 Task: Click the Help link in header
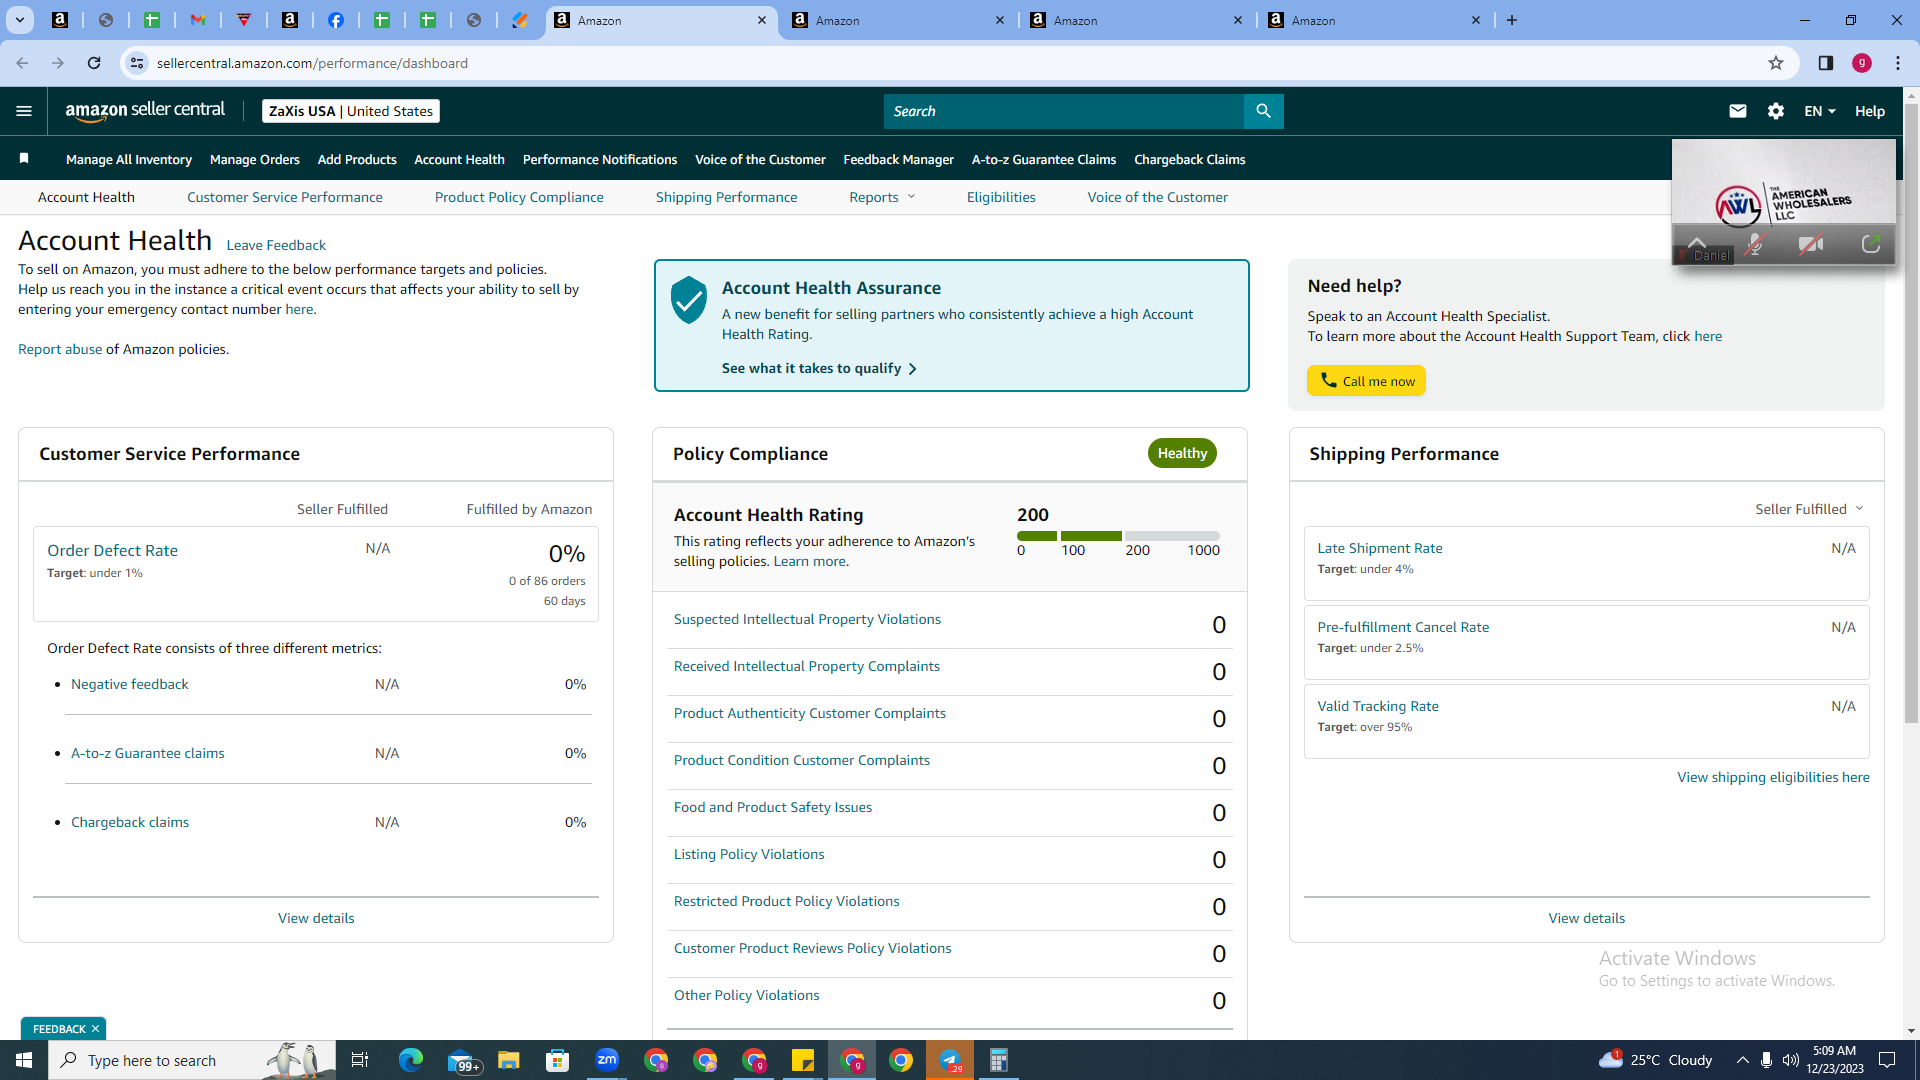tap(1870, 111)
